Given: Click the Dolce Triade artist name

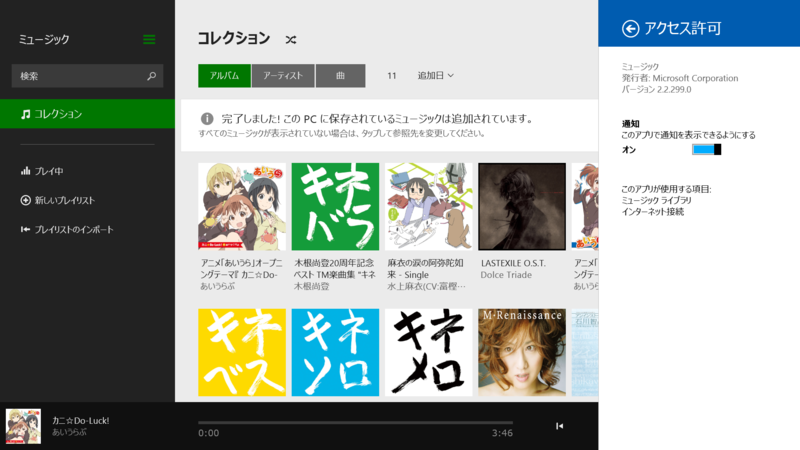Looking at the screenshot, I should click(506, 275).
